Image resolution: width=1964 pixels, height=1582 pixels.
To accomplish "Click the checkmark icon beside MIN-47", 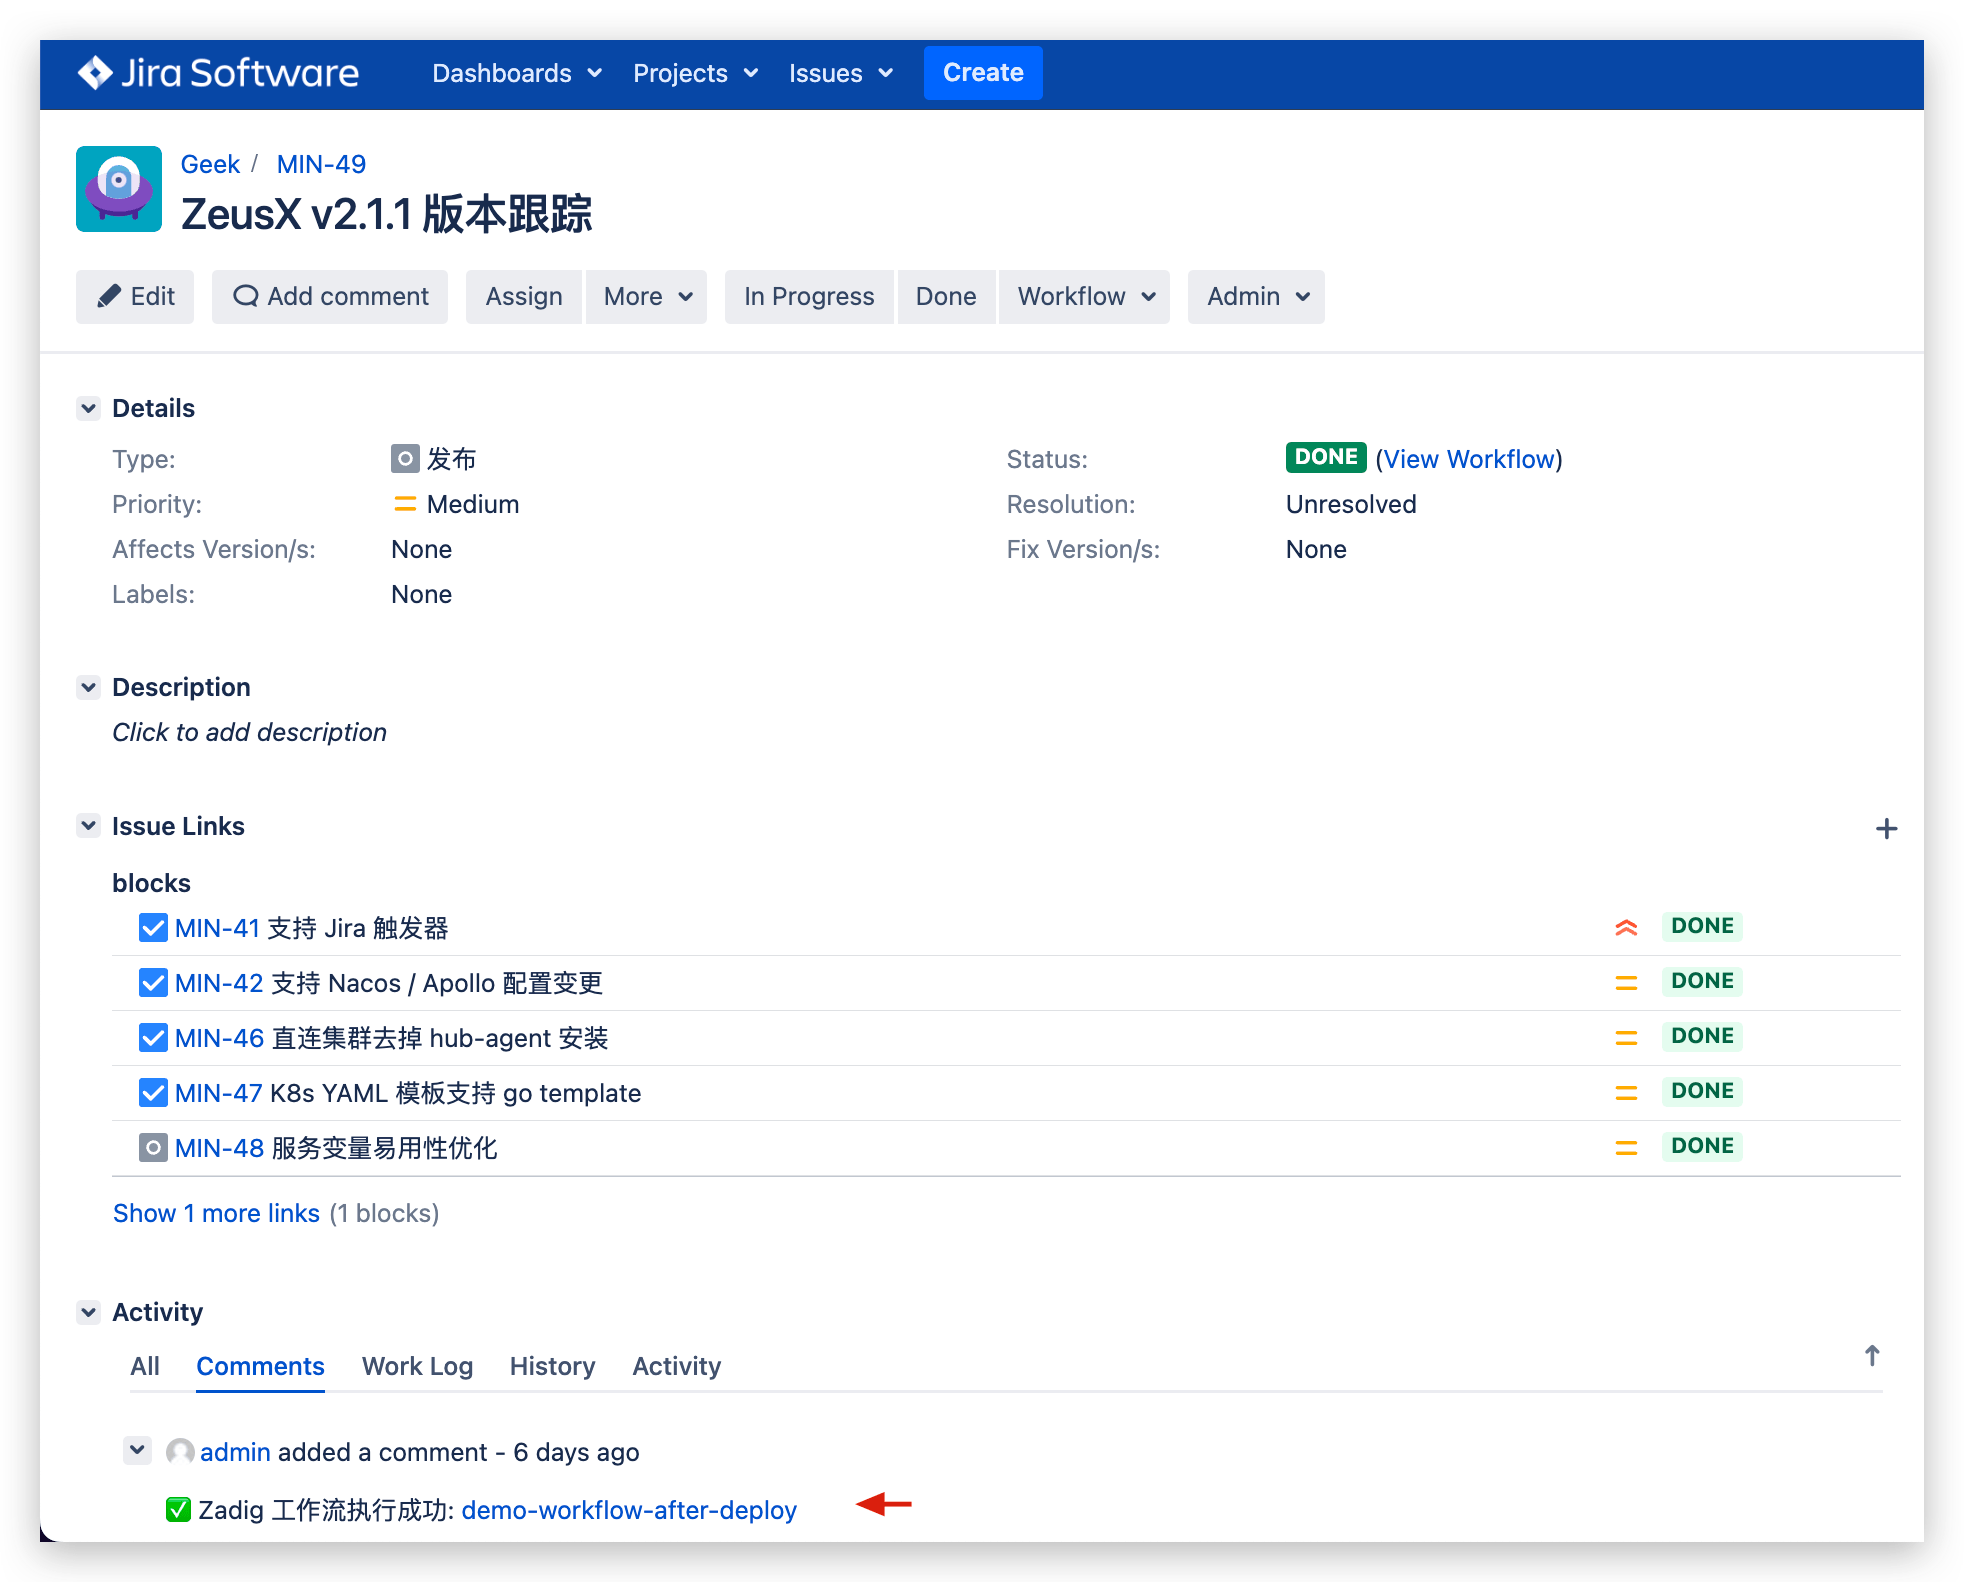I will coord(152,1092).
